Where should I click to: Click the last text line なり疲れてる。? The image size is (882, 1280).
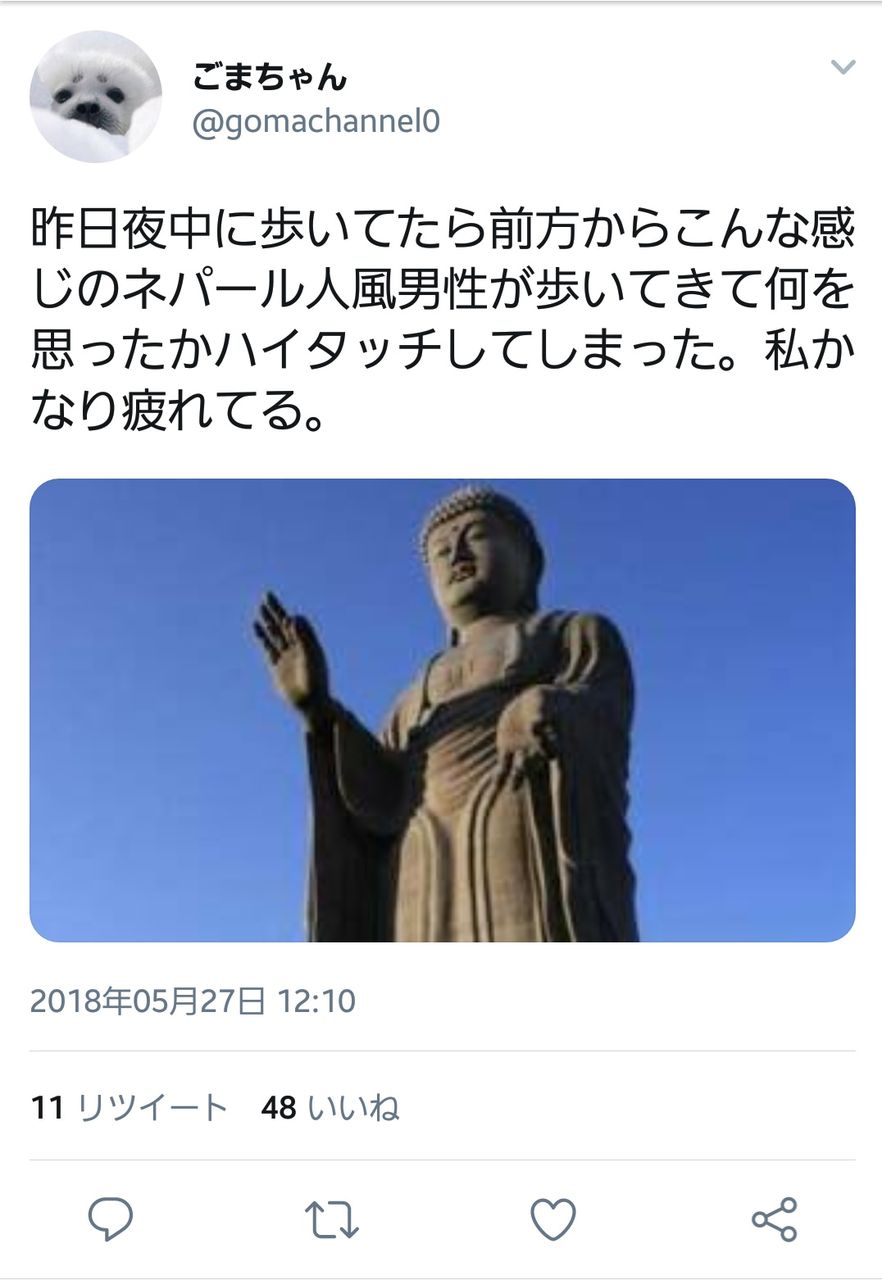pos(178,407)
